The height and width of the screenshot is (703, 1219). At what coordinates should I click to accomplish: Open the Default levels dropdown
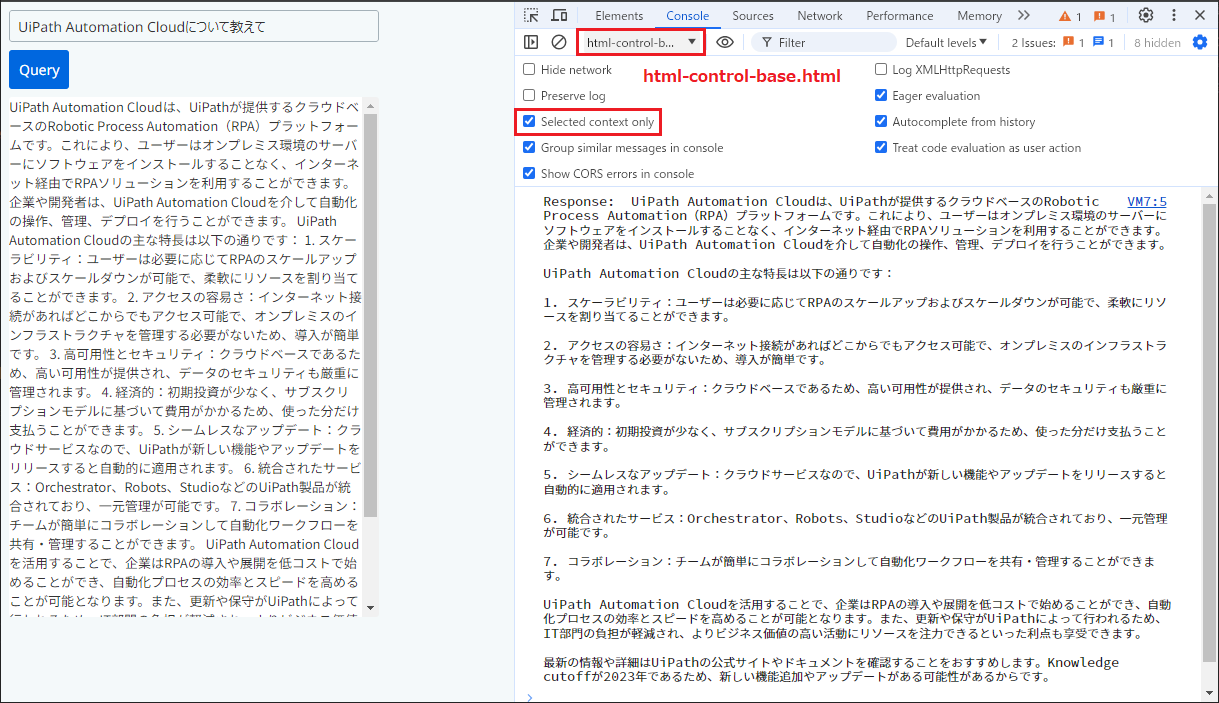[x=946, y=42]
